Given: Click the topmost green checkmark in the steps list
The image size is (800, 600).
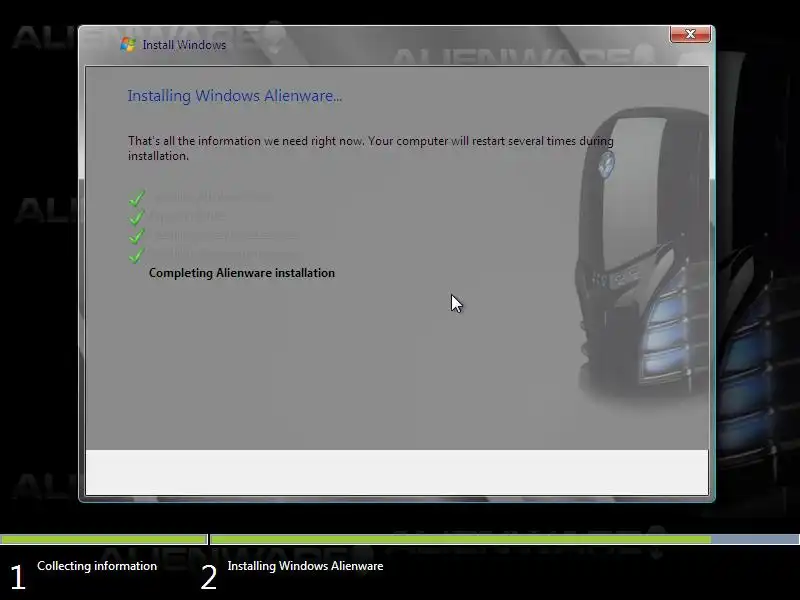Looking at the screenshot, I should point(137,198).
